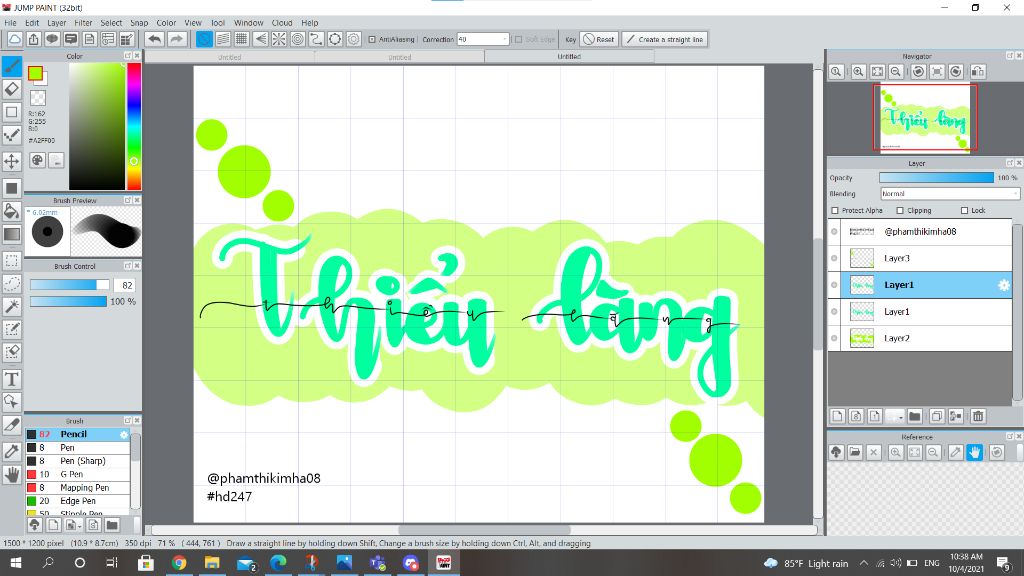Enable the Clipping checkbox
This screenshot has height=576, width=1024.
tap(900, 210)
